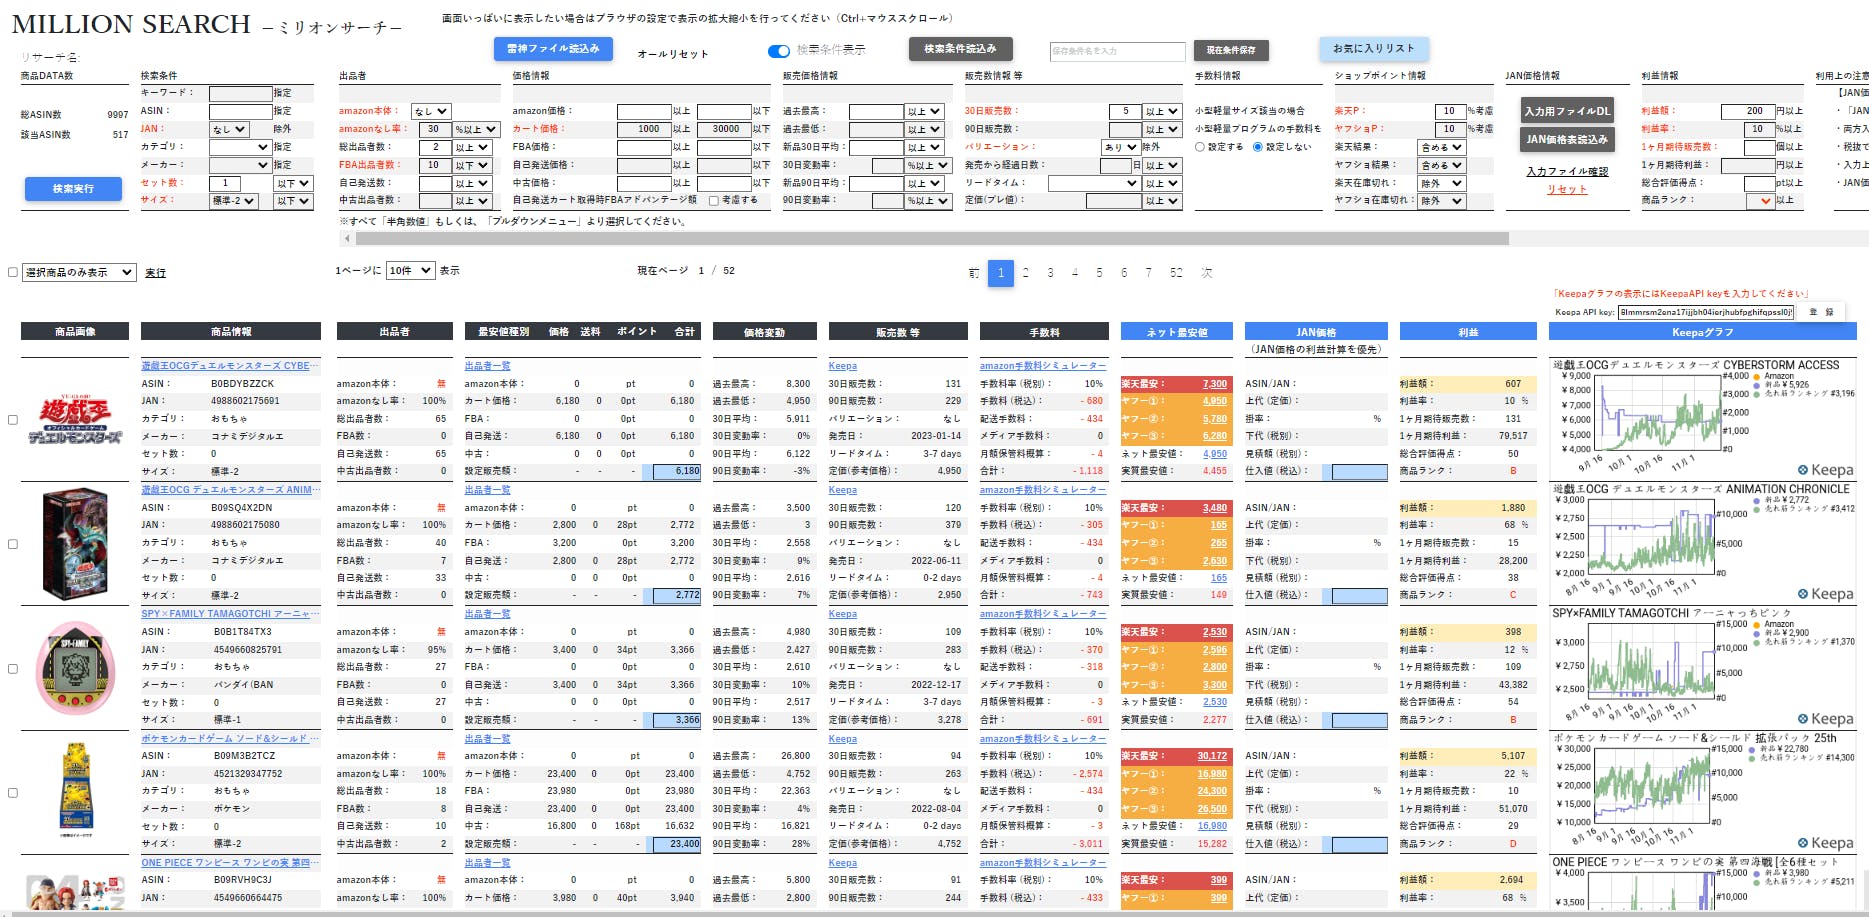
Task: Click the left arrow on horizontal scrollbar
Action: [x=347, y=239]
